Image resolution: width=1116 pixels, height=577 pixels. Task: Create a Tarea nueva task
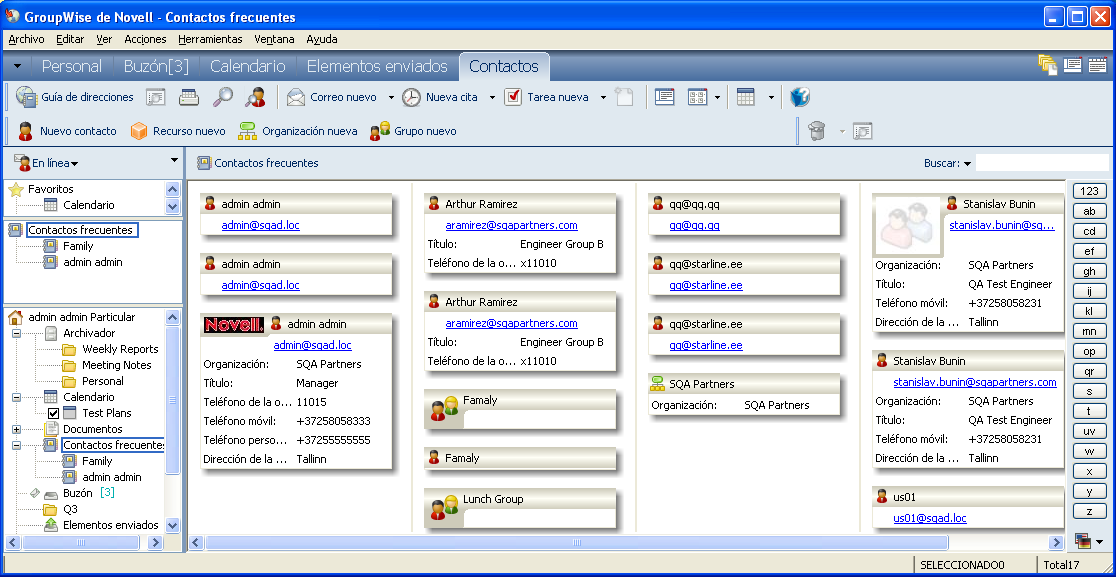pyautogui.click(x=547, y=97)
